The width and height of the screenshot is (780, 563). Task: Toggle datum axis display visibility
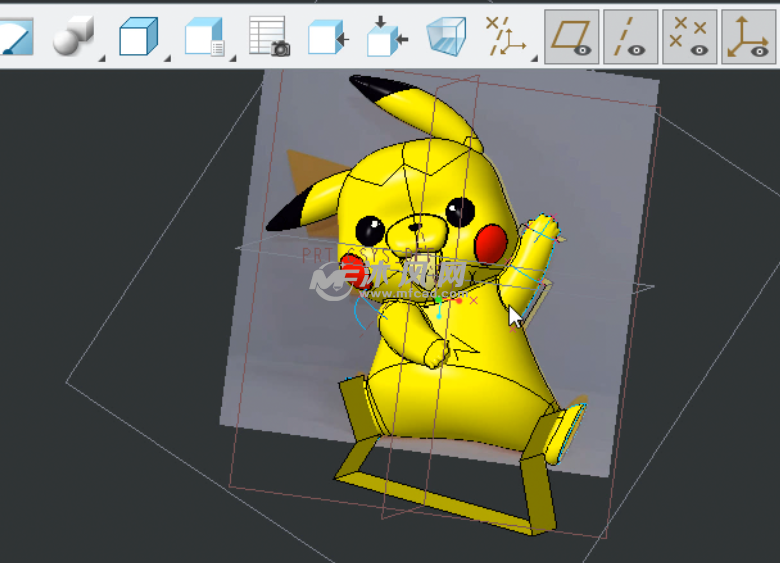pyautogui.click(x=630, y=37)
